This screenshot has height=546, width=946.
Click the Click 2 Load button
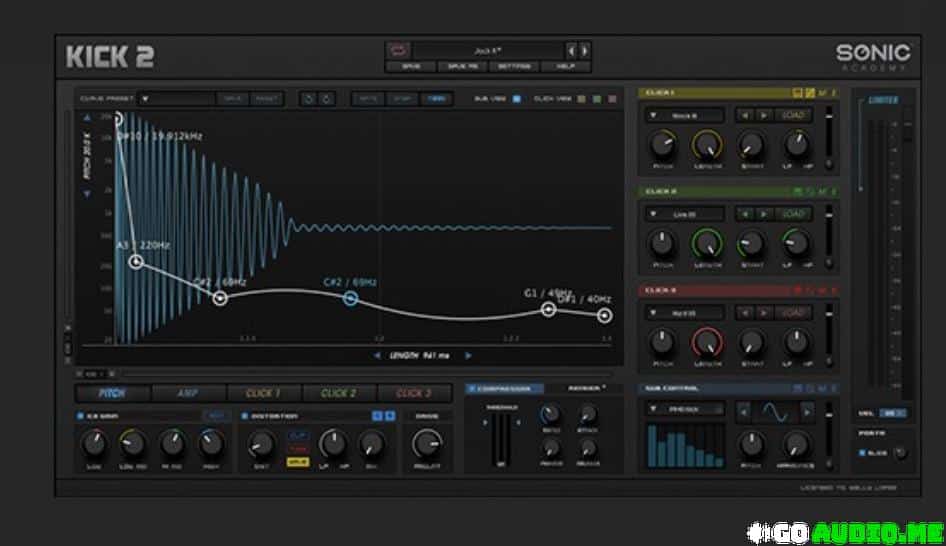793,214
